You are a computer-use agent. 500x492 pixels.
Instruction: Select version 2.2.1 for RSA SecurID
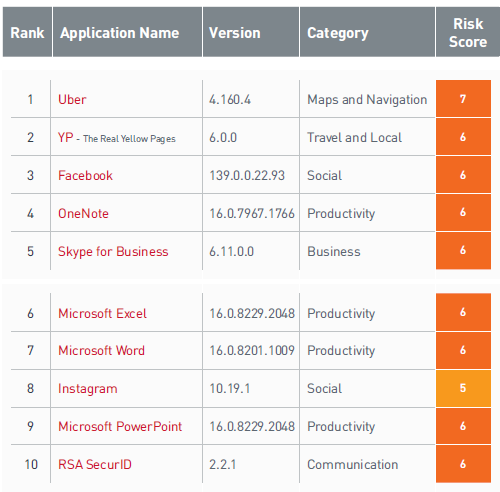(x=222, y=464)
